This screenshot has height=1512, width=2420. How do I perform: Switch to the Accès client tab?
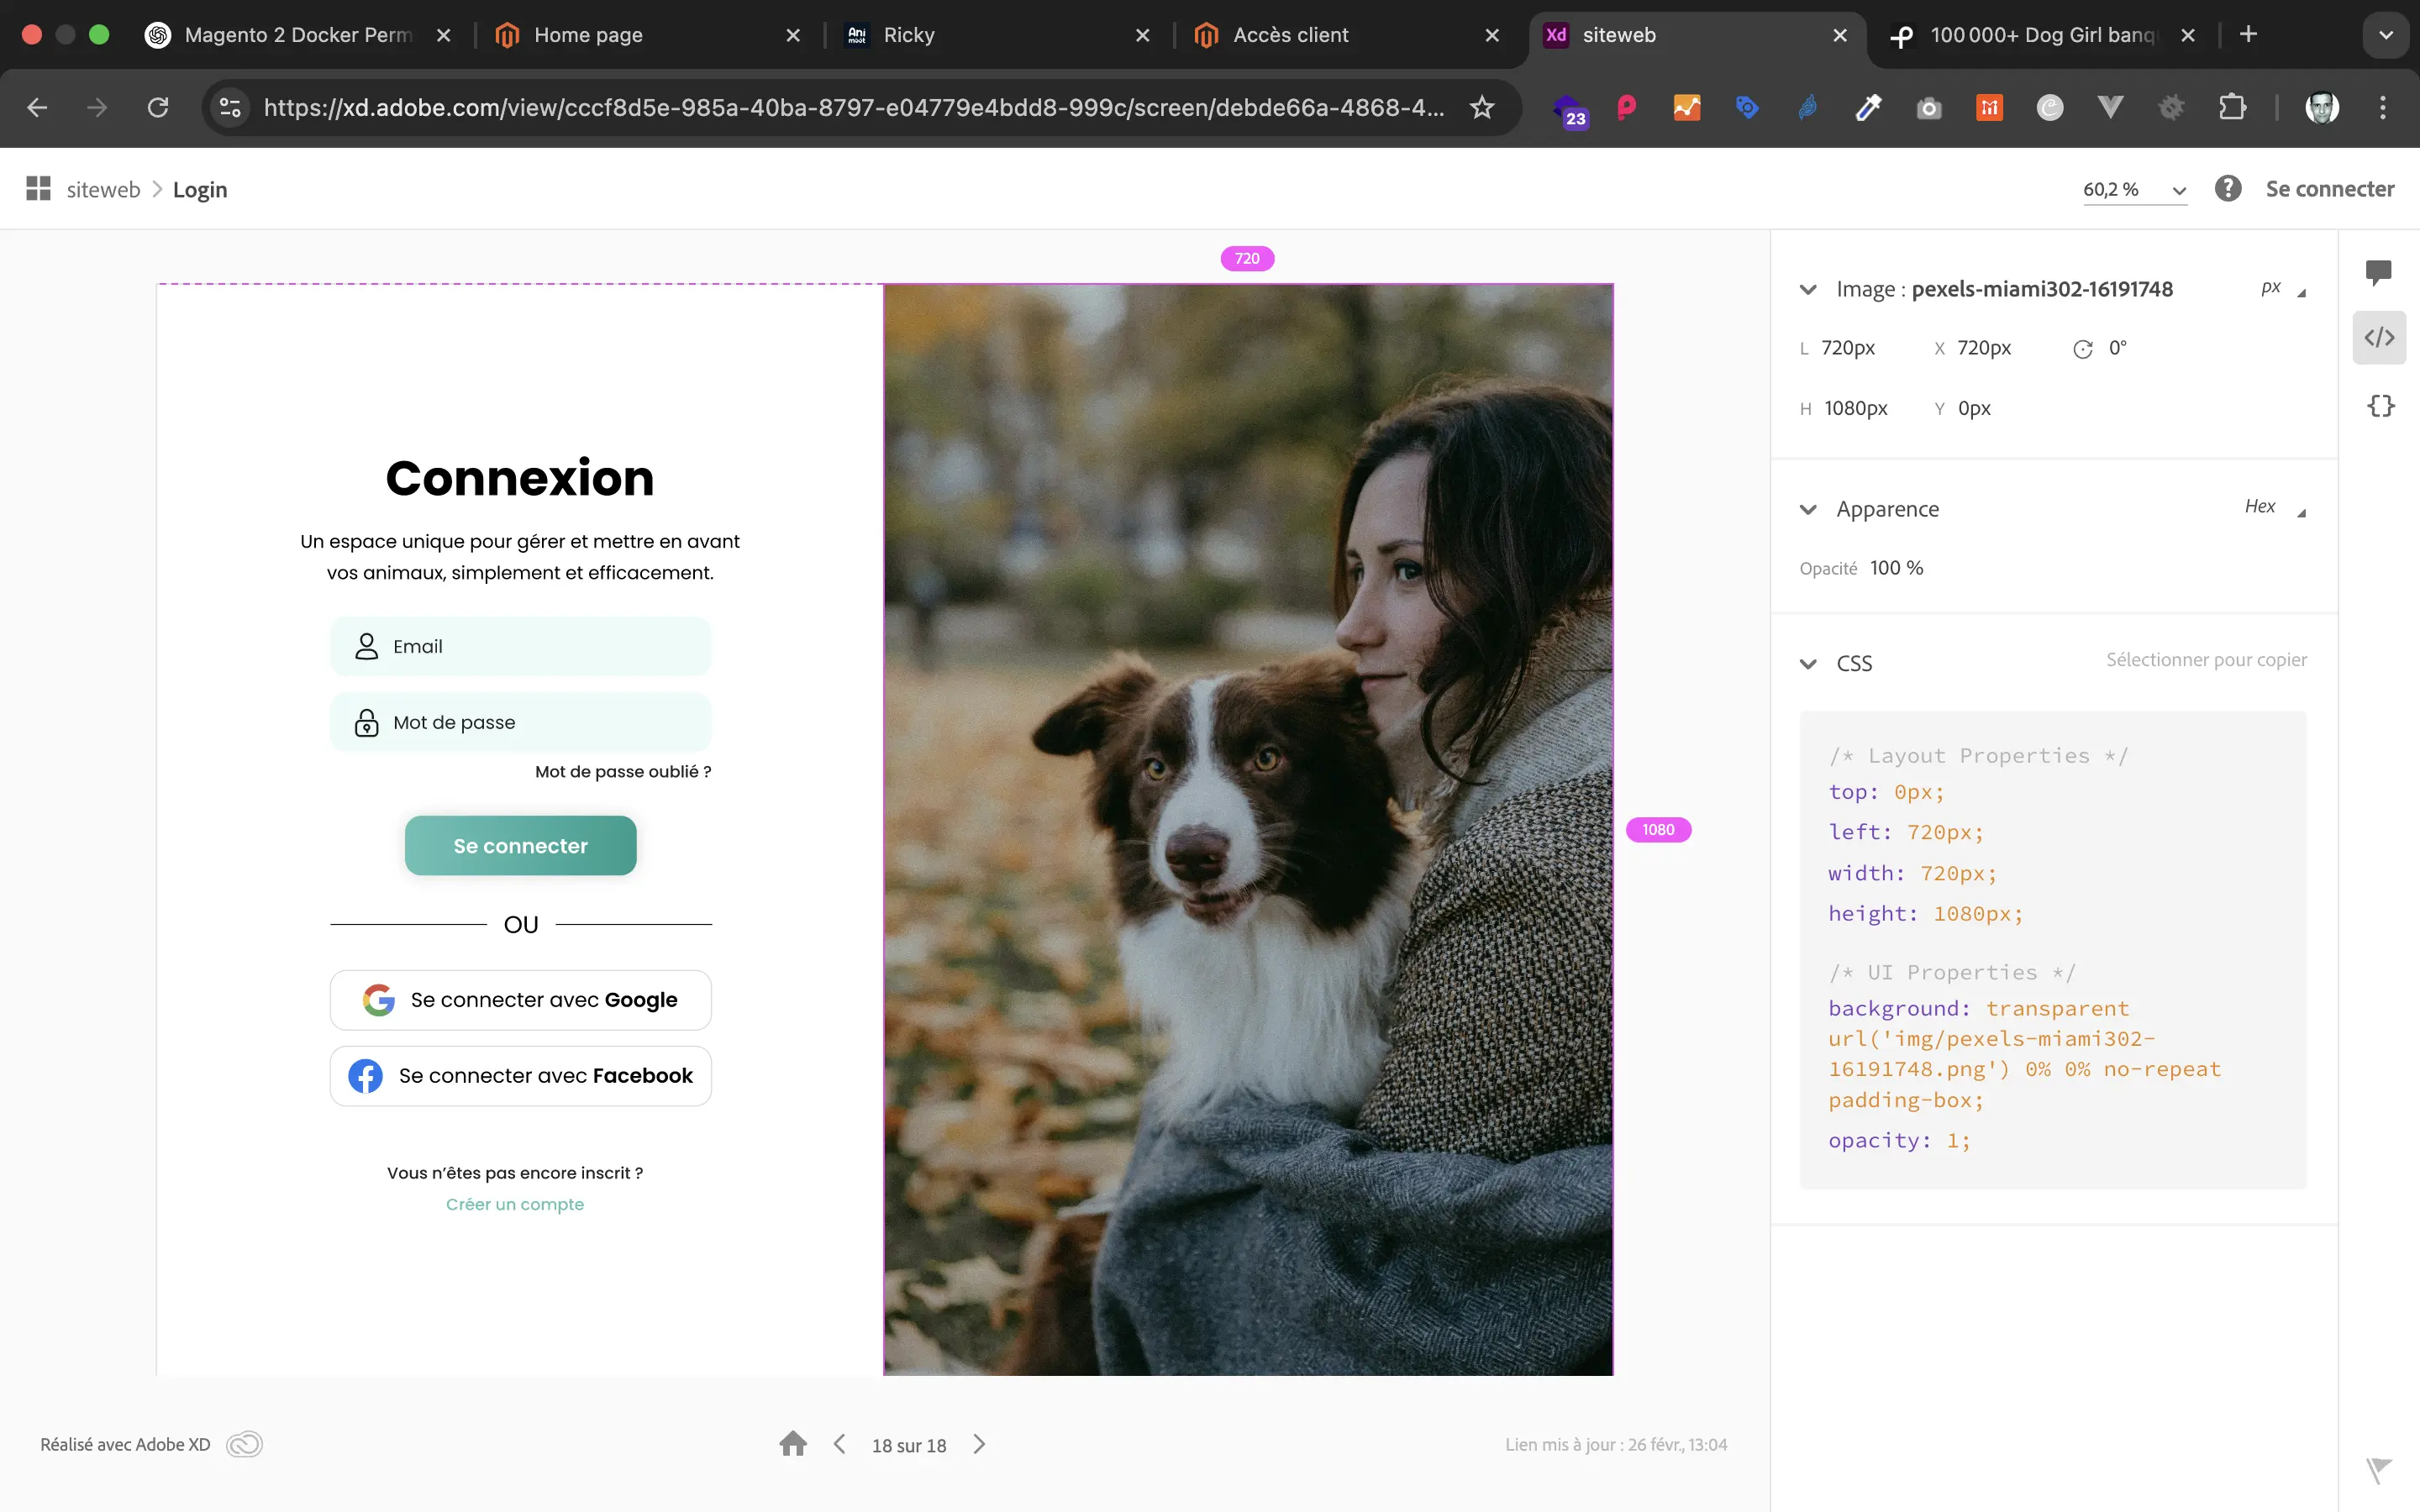click(1290, 35)
